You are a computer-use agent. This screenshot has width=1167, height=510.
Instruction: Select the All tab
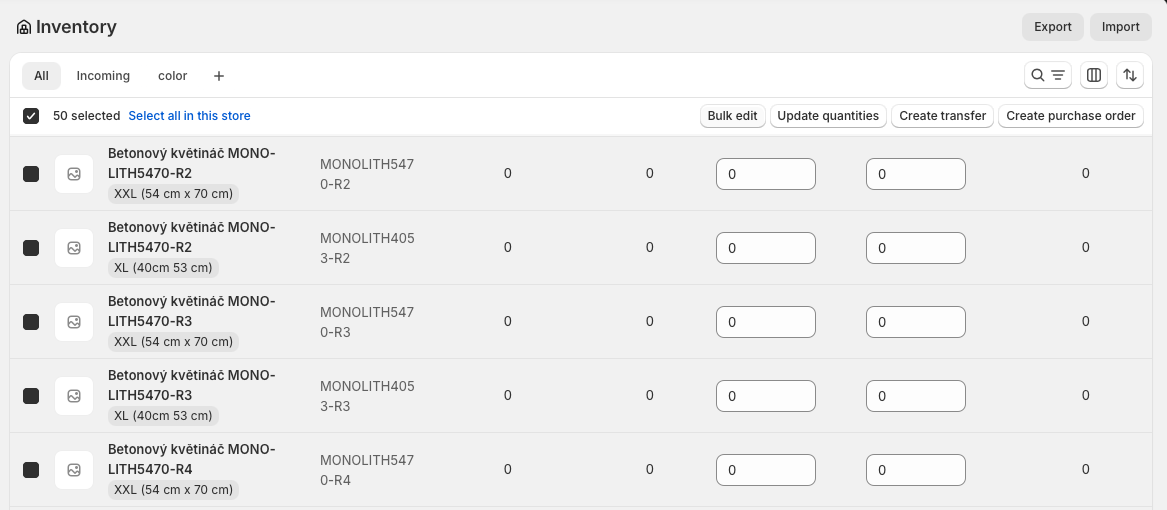tap(41, 76)
